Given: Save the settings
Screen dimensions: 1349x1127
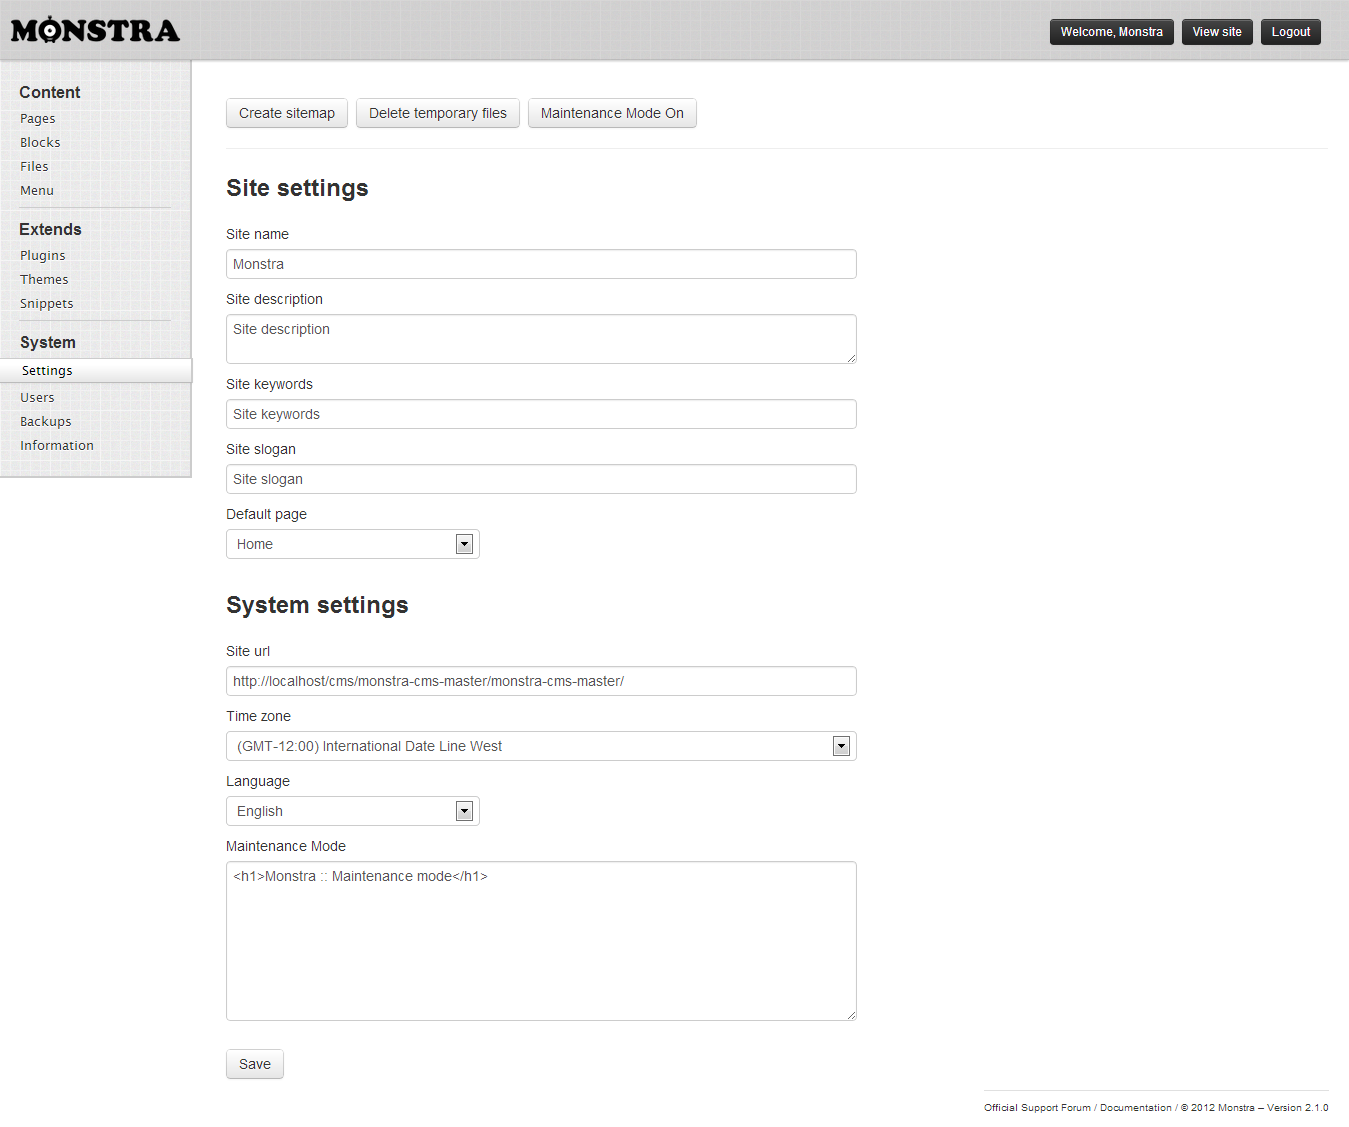Looking at the screenshot, I should pos(255,1064).
